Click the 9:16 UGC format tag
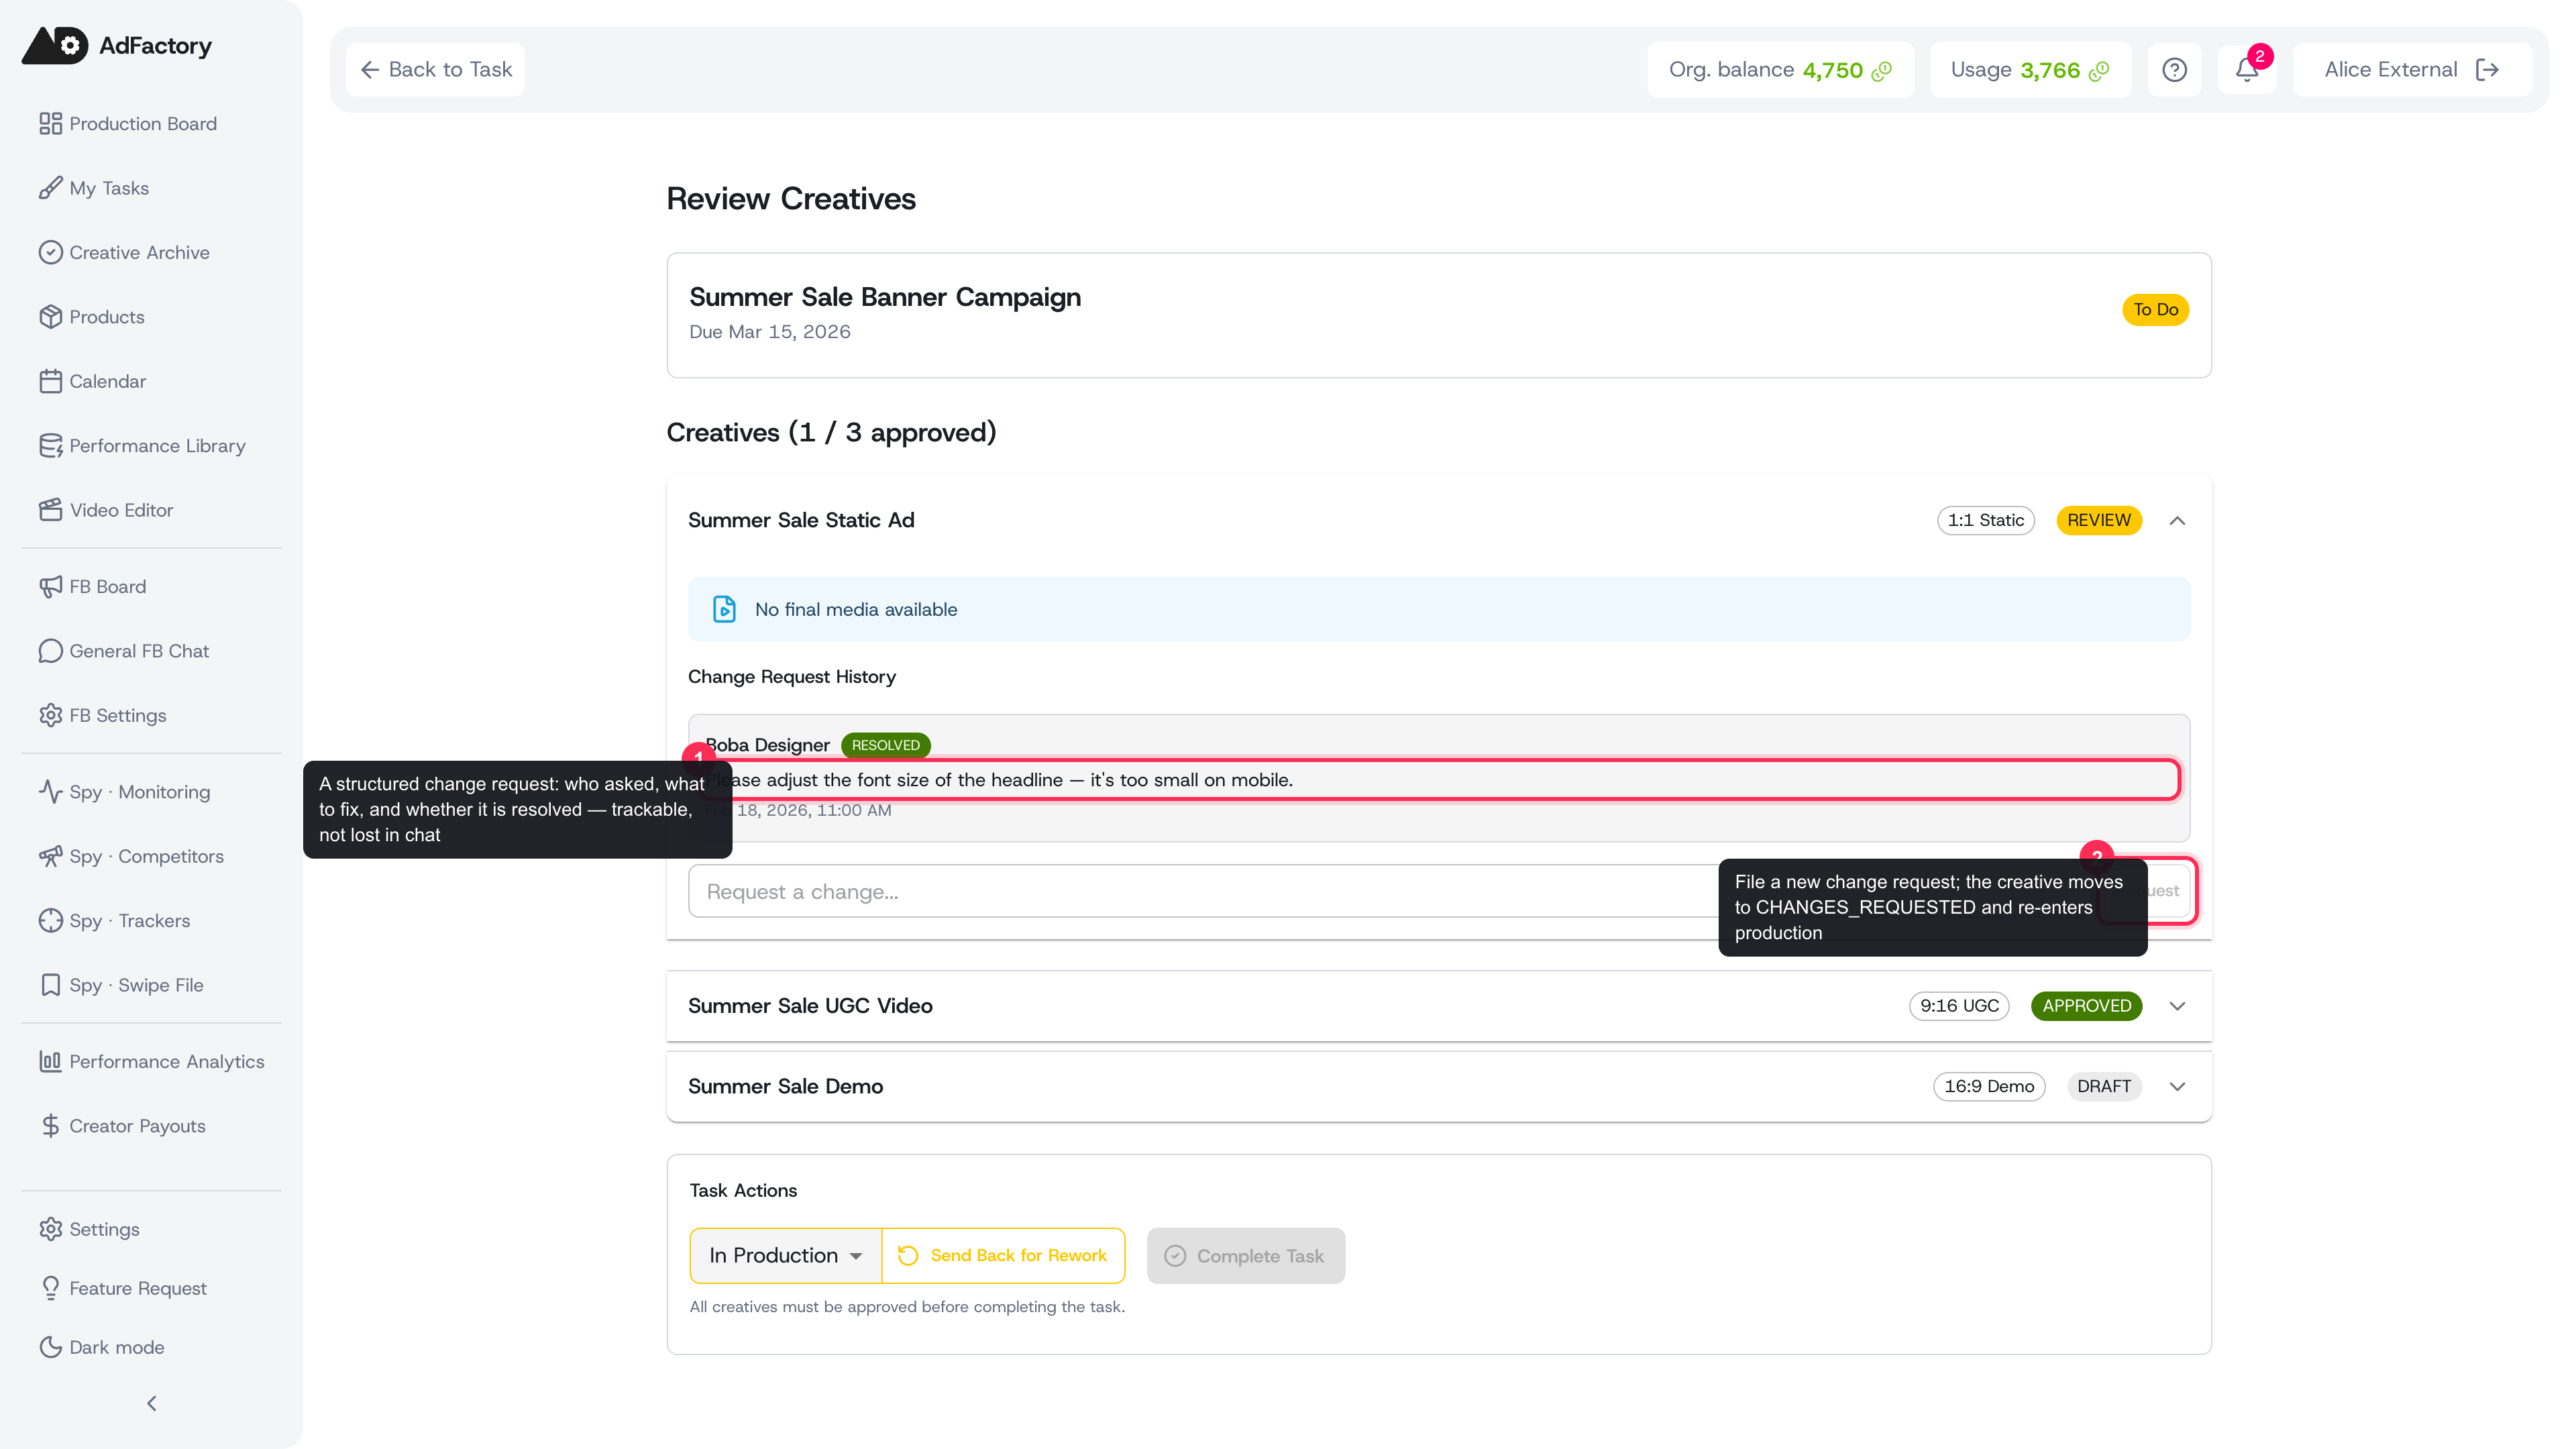This screenshot has height=1449, width=2576. (x=1959, y=1006)
